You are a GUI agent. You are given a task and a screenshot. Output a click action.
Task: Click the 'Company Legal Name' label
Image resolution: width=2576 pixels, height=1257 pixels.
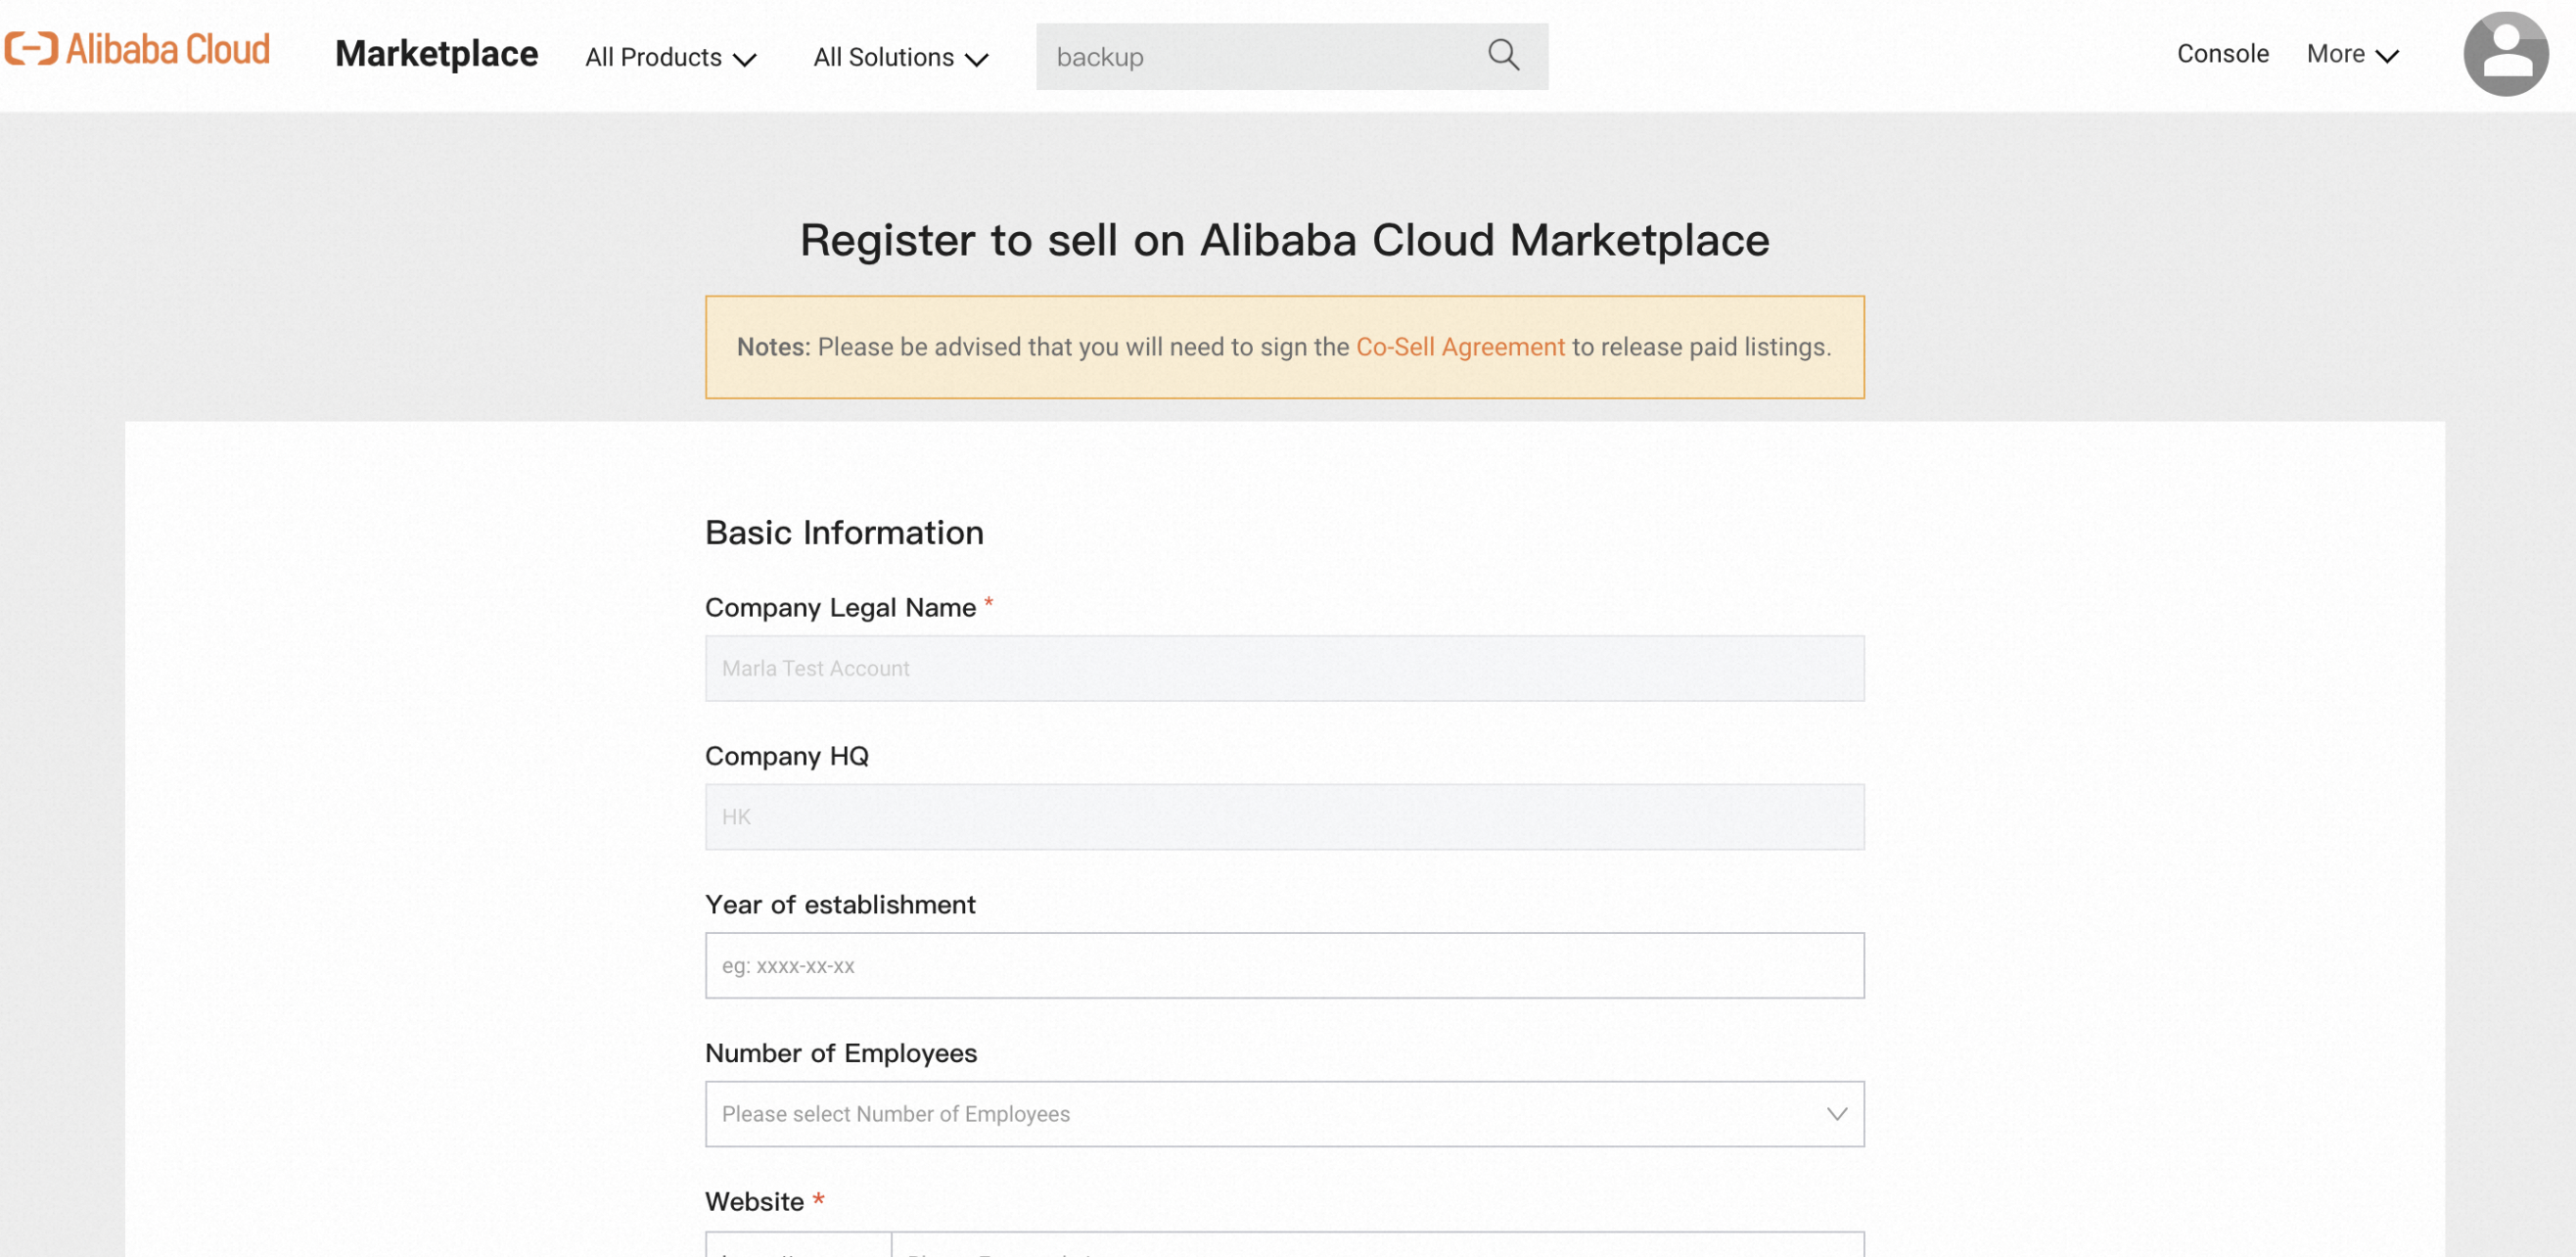[840, 607]
